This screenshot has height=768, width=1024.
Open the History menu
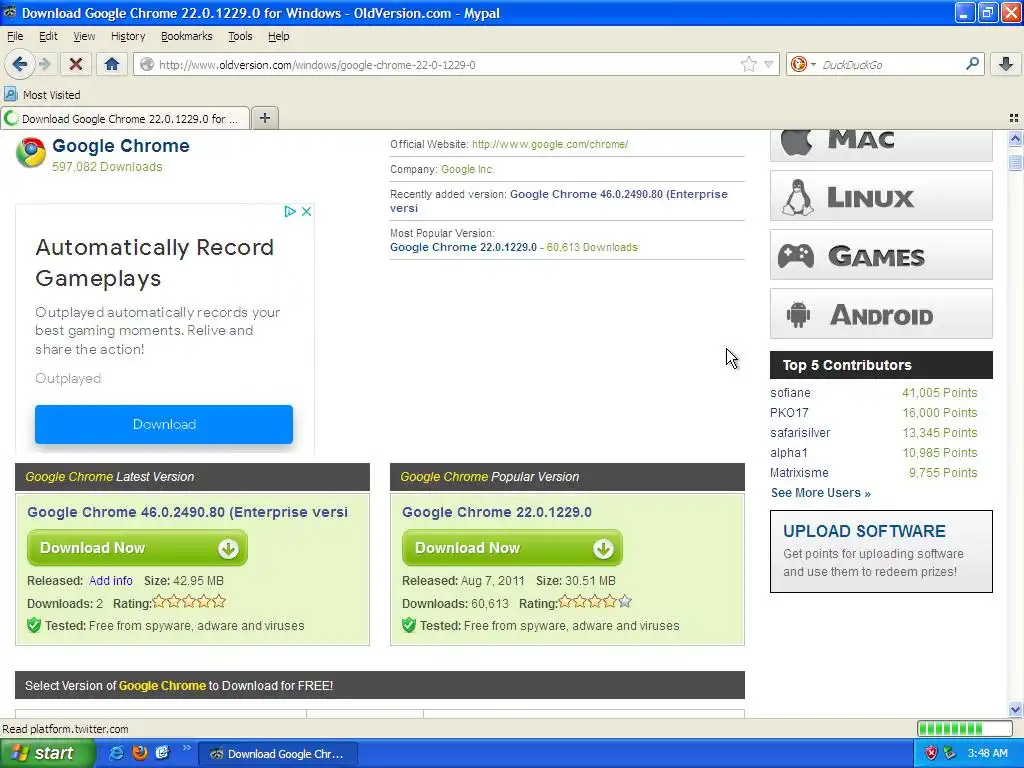(x=128, y=37)
